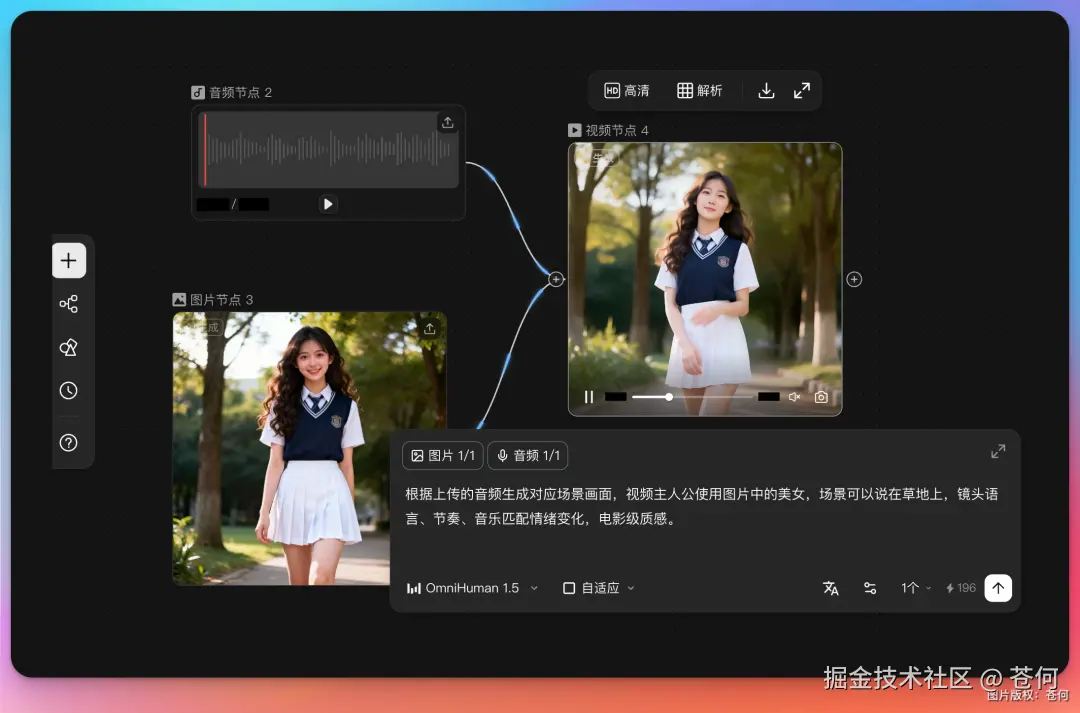
Task: Click the prompt text describing the video scene
Action: pos(700,503)
